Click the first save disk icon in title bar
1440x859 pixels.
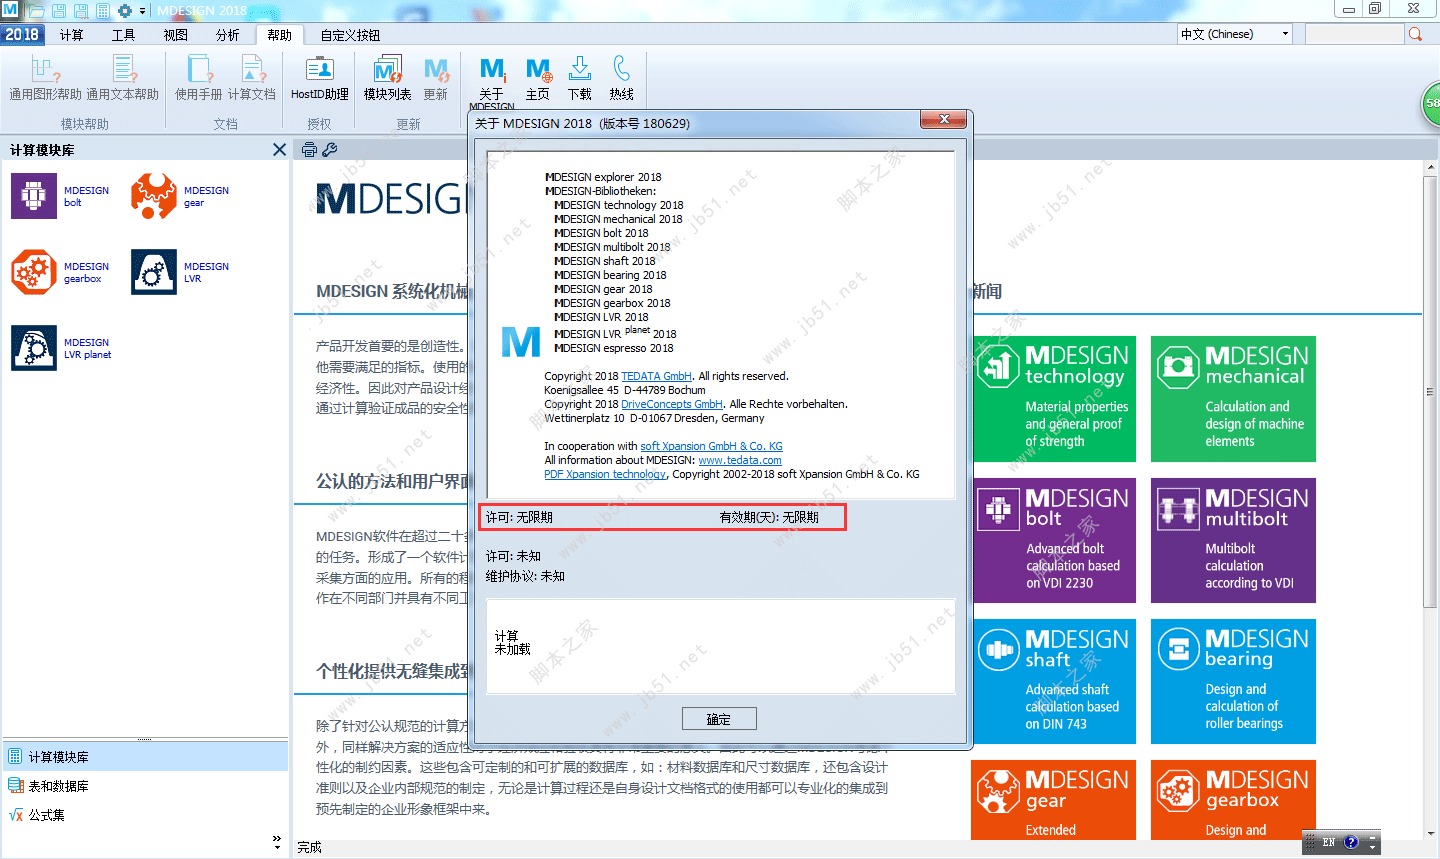click(59, 10)
